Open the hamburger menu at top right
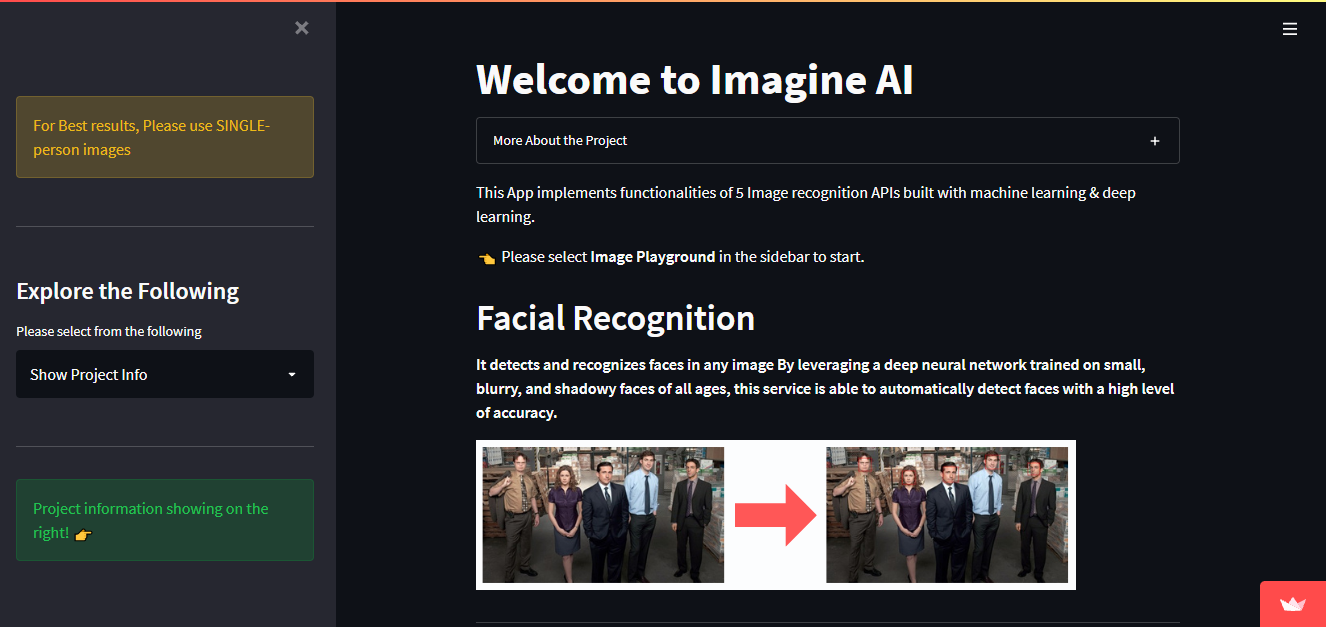Screen dimensions: 1326x627 (x=1290, y=29)
